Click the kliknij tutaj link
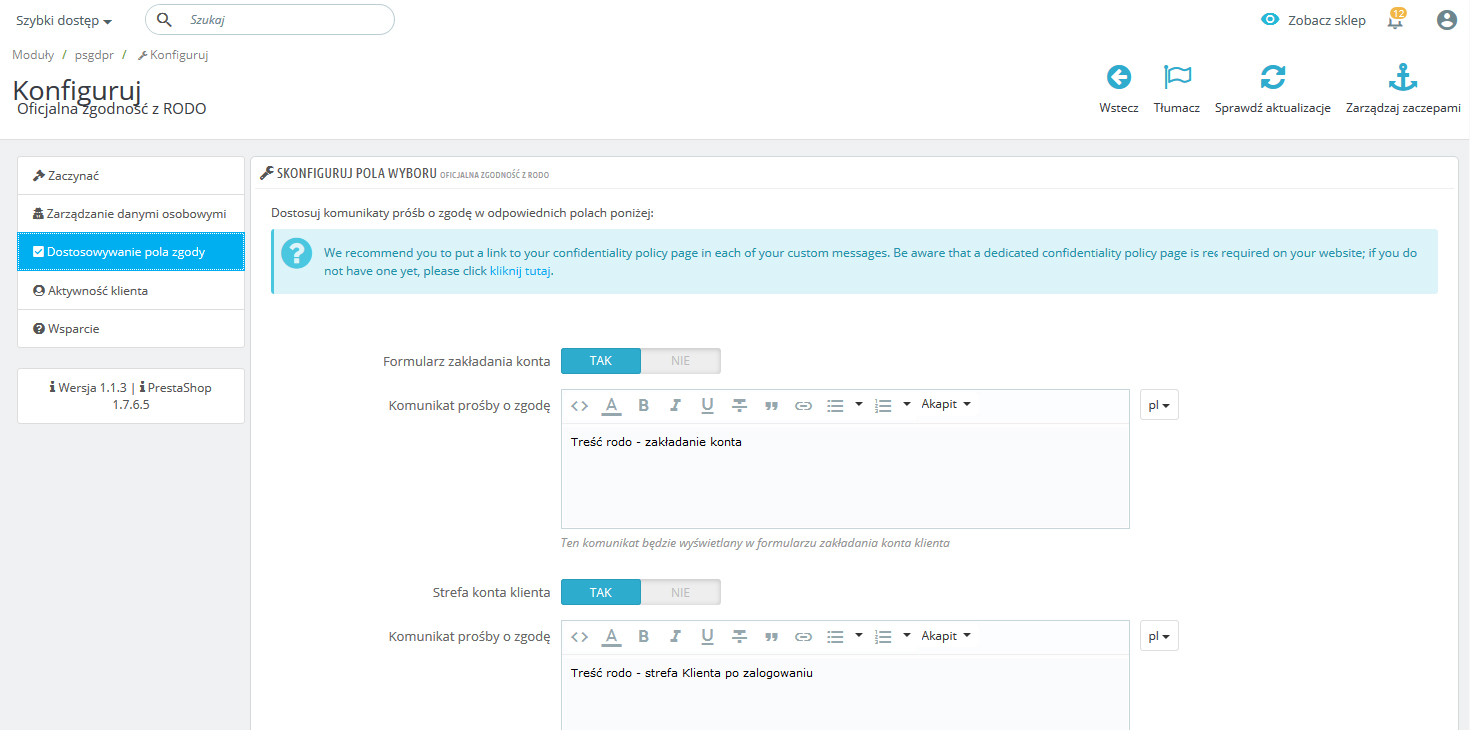Image resolution: width=1470 pixels, height=730 pixels. point(520,271)
